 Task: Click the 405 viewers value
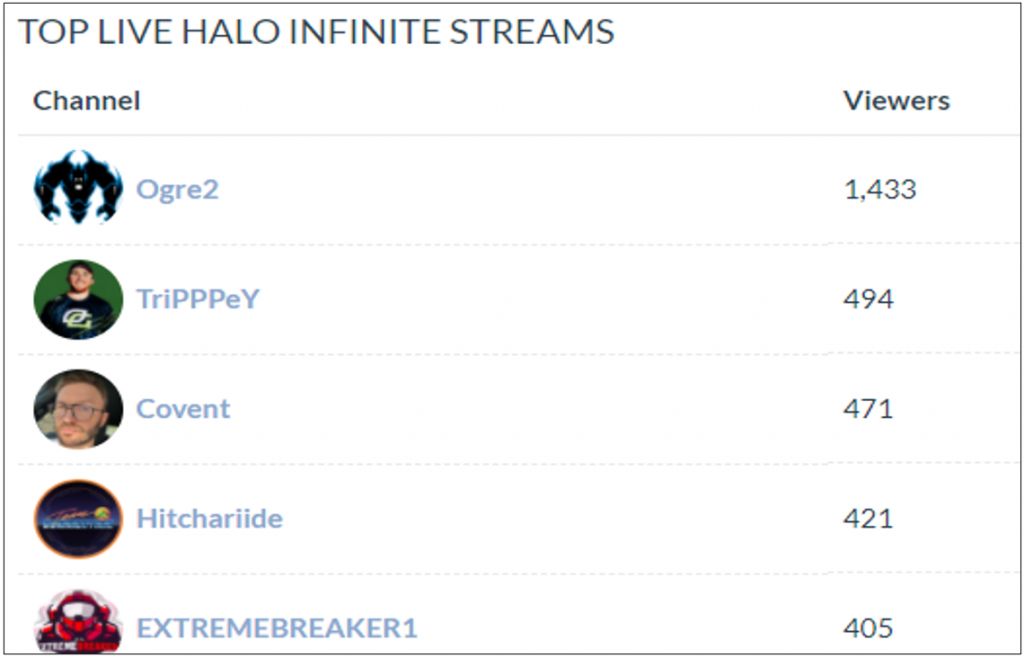point(868,628)
